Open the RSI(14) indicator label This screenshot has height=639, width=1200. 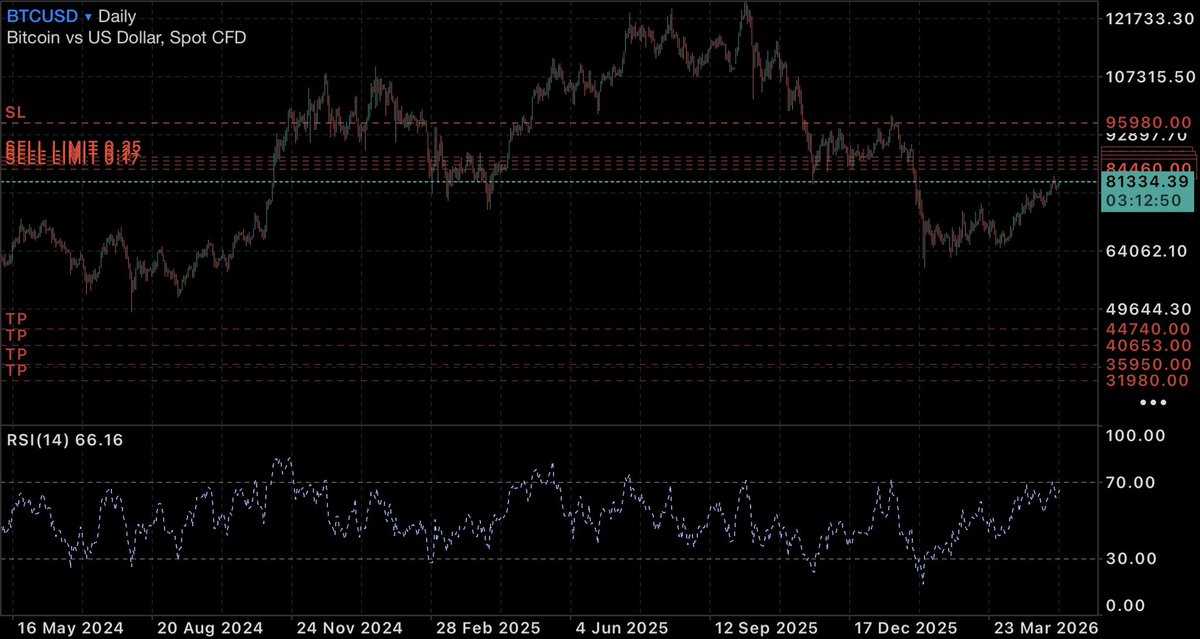pos(65,440)
